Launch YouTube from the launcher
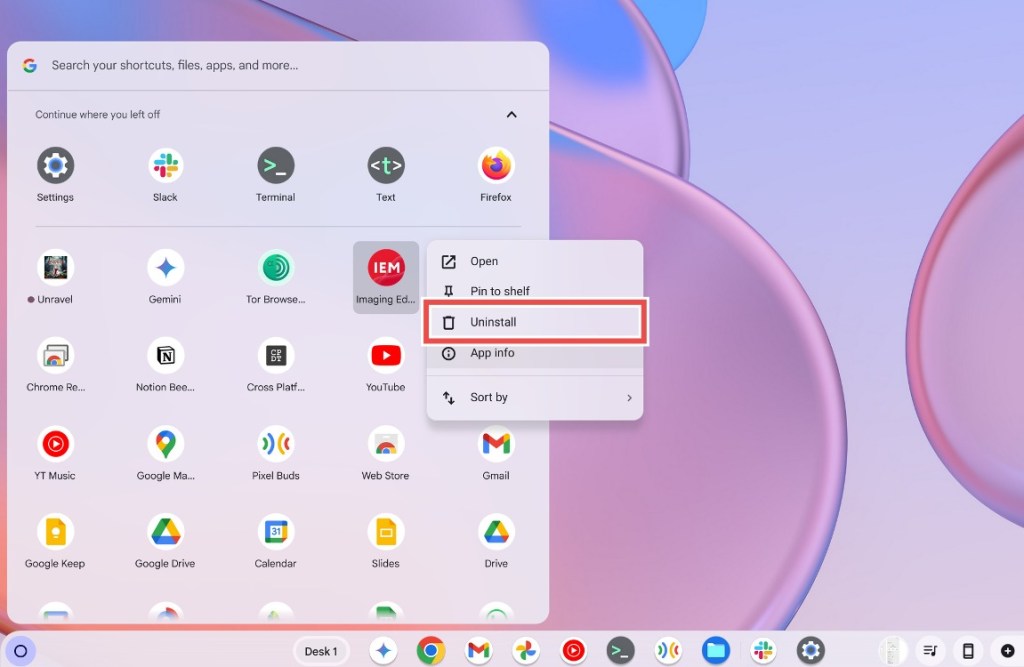The height and width of the screenshot is (667, 1024). (386, 365)
